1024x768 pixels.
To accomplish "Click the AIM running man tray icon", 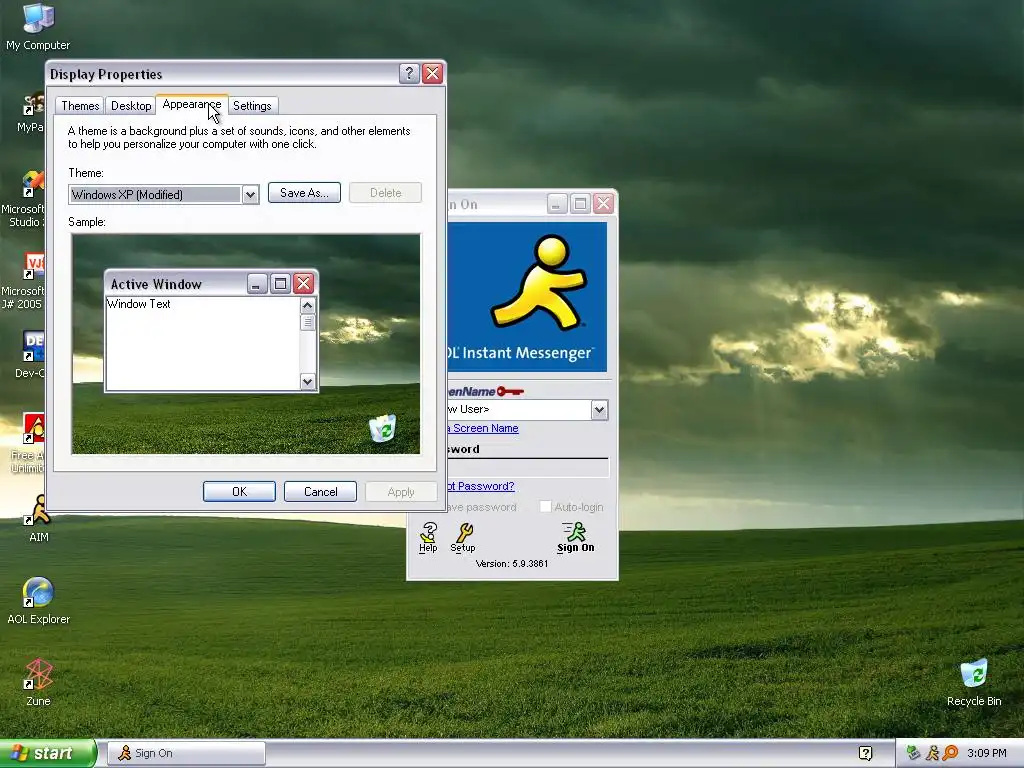I will 932,753.
